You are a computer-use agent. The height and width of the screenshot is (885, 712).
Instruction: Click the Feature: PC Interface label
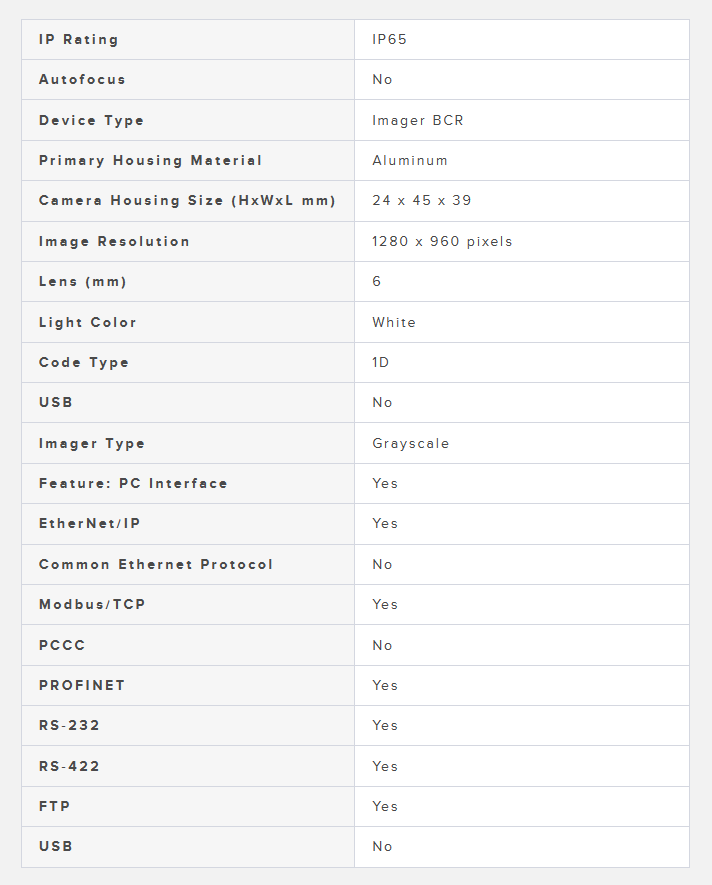133,484
